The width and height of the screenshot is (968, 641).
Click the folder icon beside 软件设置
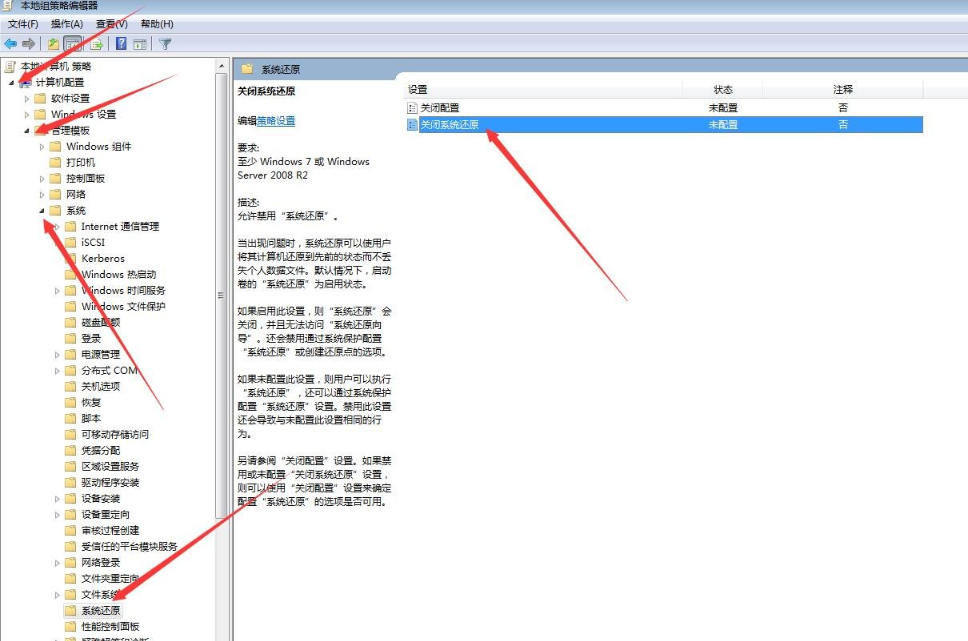[x=41, y=98]
